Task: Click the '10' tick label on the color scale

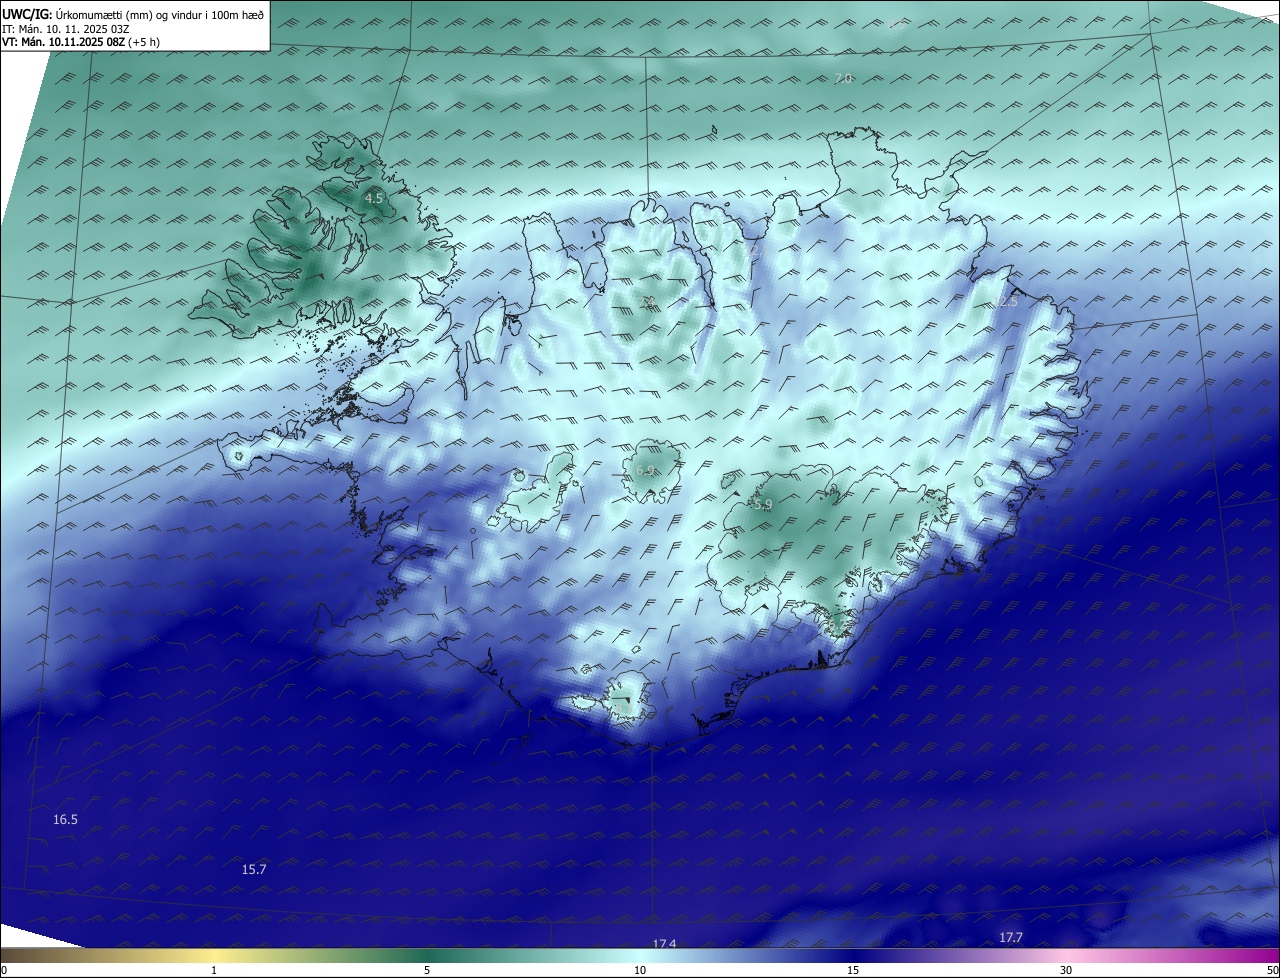Action: pos(640,971)
